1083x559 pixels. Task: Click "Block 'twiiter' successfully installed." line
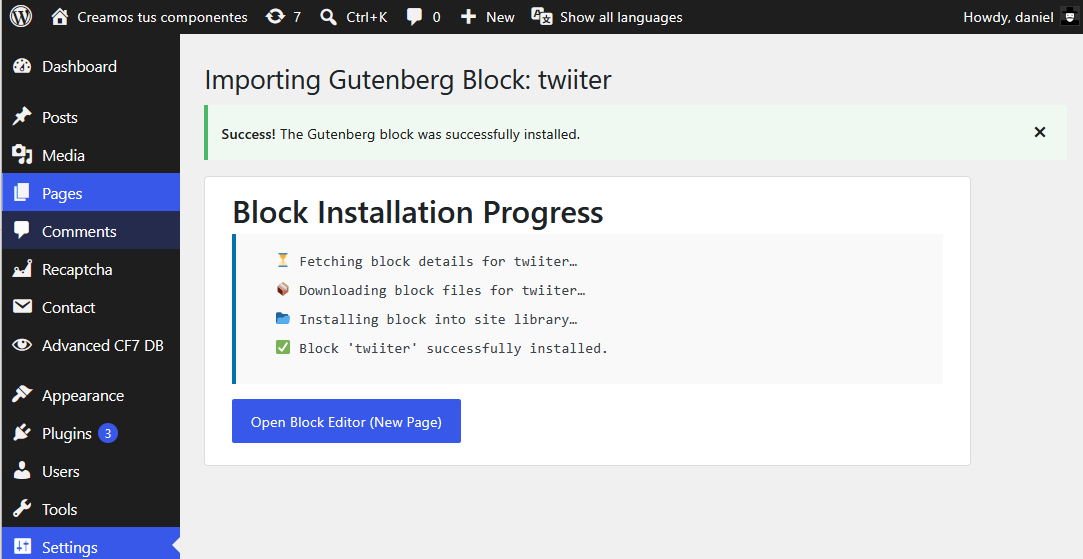[453, 348]
